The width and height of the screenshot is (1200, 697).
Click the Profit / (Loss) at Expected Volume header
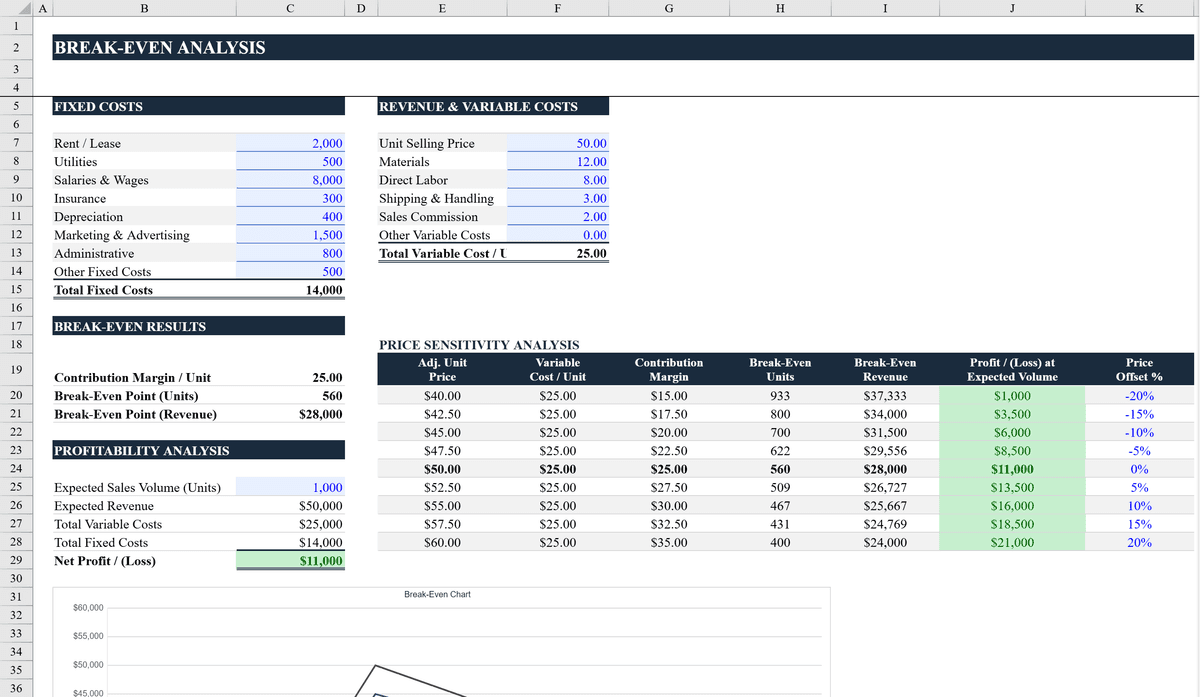(1012, 369)
